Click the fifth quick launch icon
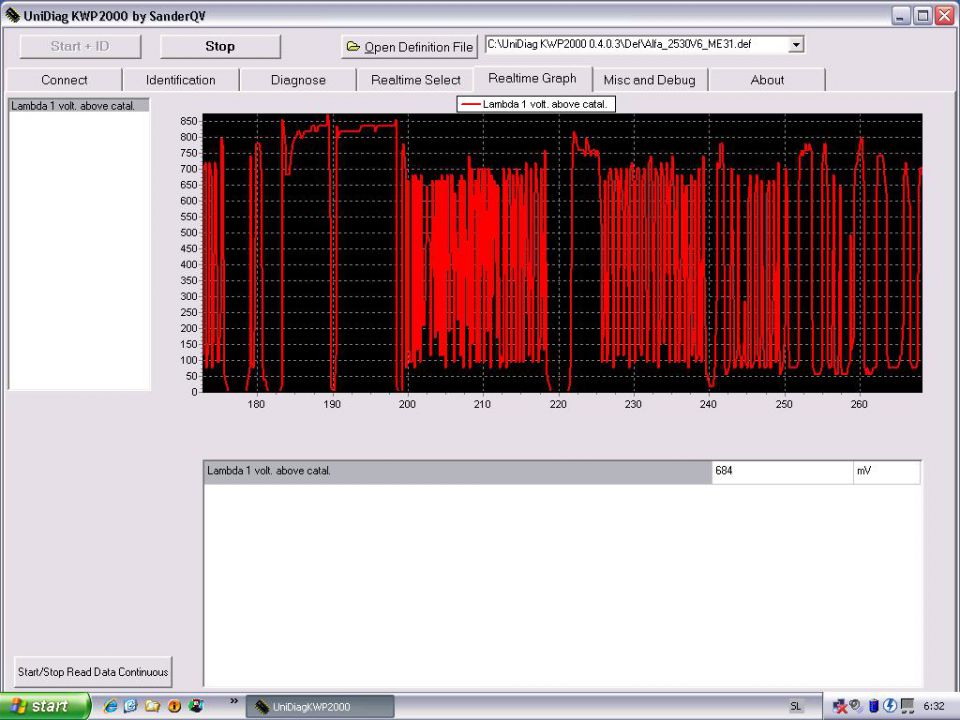The image size is (960, 720). (x=196, y=707)
